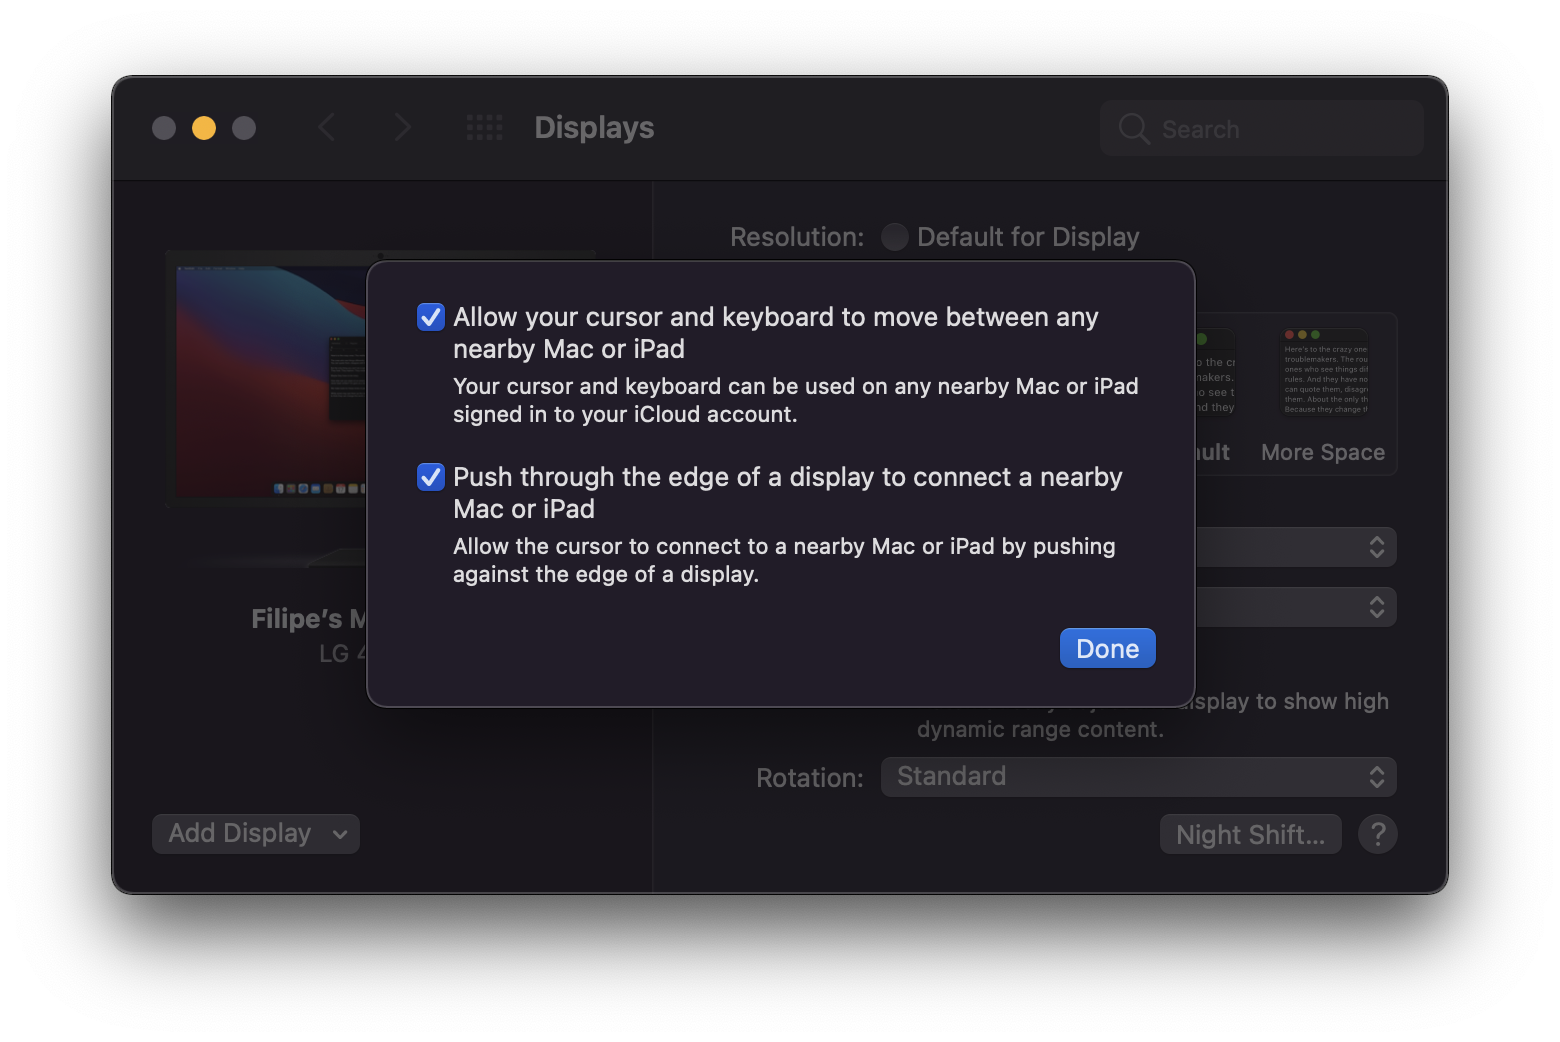Screen dimensions: 1560x1042
Task: Click the yellow minimize window button
Action: point(204,128)
